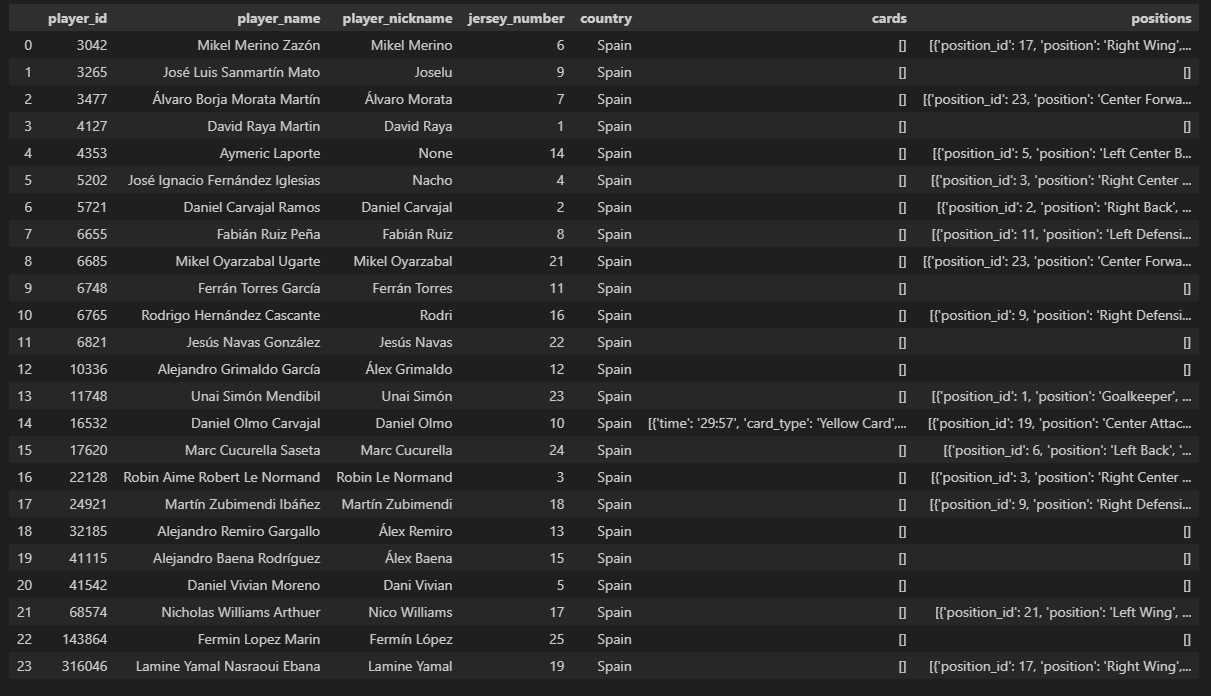Select the name Jesús Navas González
The height and width of the screenshot is (696, 1211).
253,342
